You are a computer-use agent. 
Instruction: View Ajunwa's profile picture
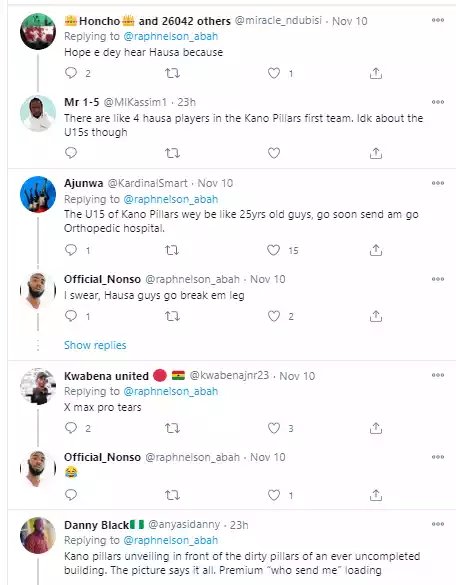(38, 194)
